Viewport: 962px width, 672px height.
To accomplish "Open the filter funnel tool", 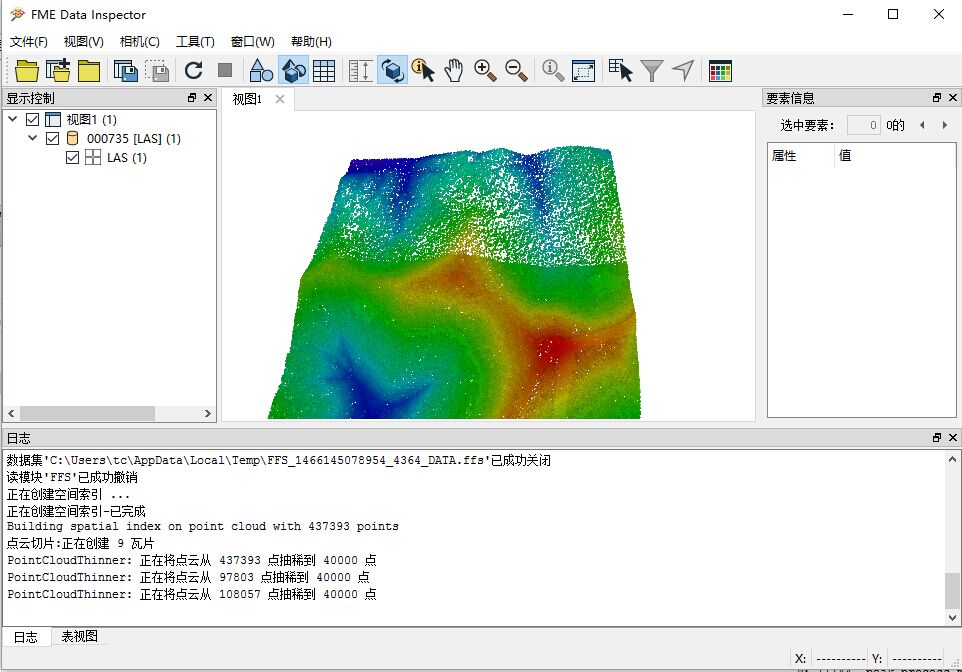I will click(x=652, y=71).
